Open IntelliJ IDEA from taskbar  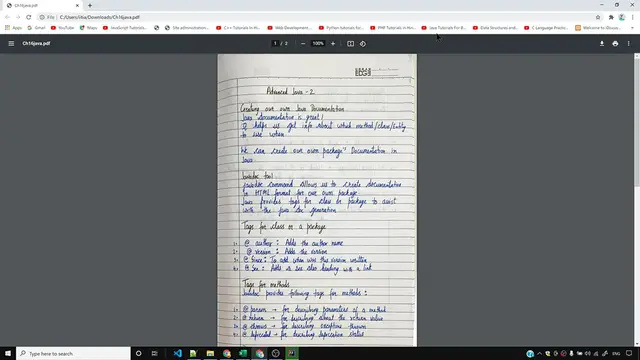tap(292, 353)
